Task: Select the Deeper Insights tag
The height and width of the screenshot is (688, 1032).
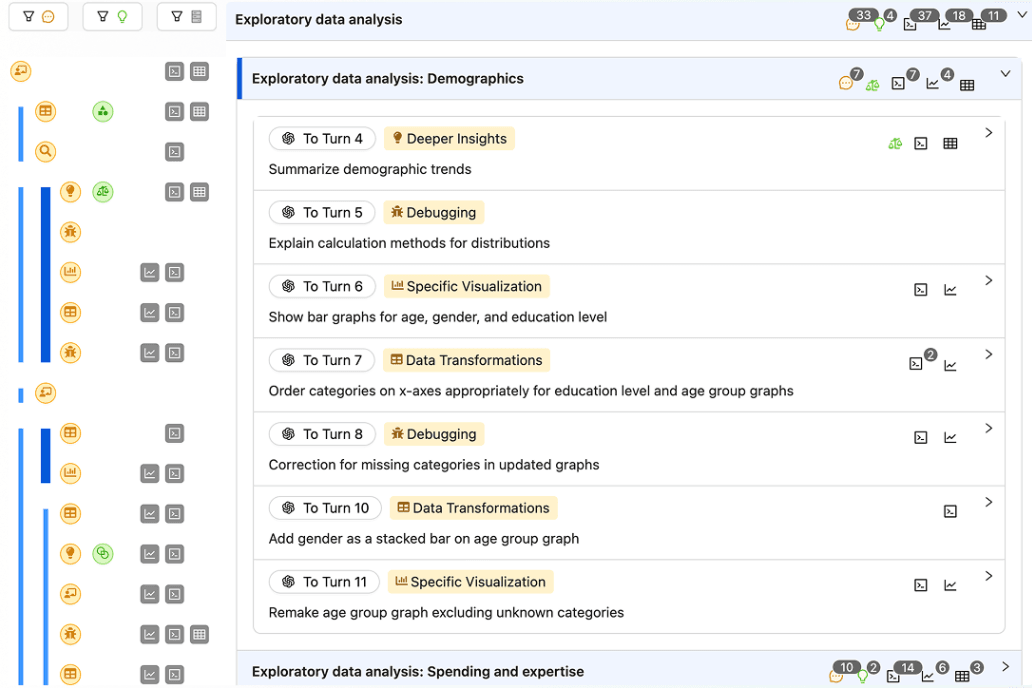Action: [449, 139]
